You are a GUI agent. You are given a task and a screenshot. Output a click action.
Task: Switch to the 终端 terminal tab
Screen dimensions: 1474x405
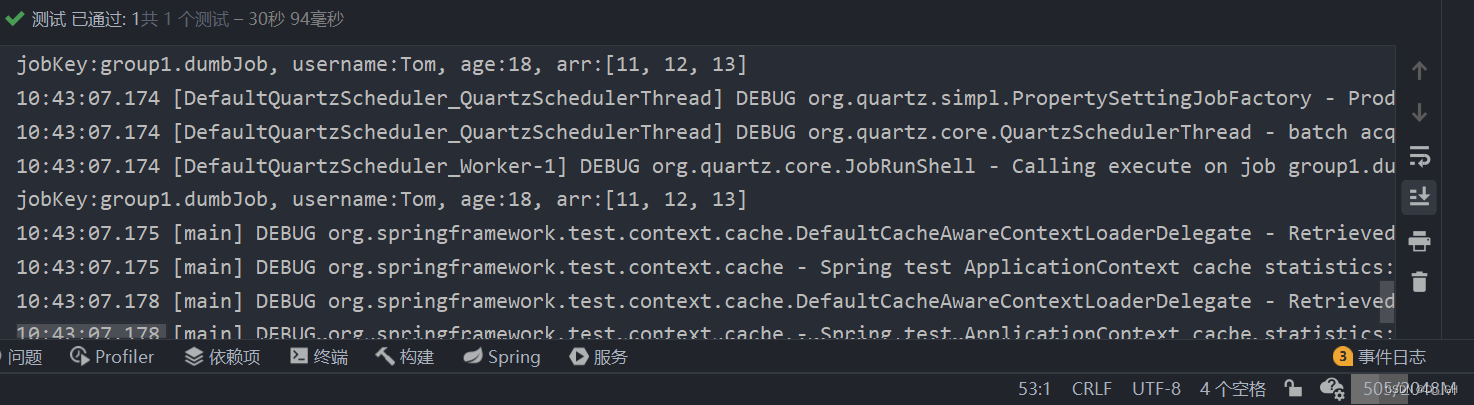point(319,357)
